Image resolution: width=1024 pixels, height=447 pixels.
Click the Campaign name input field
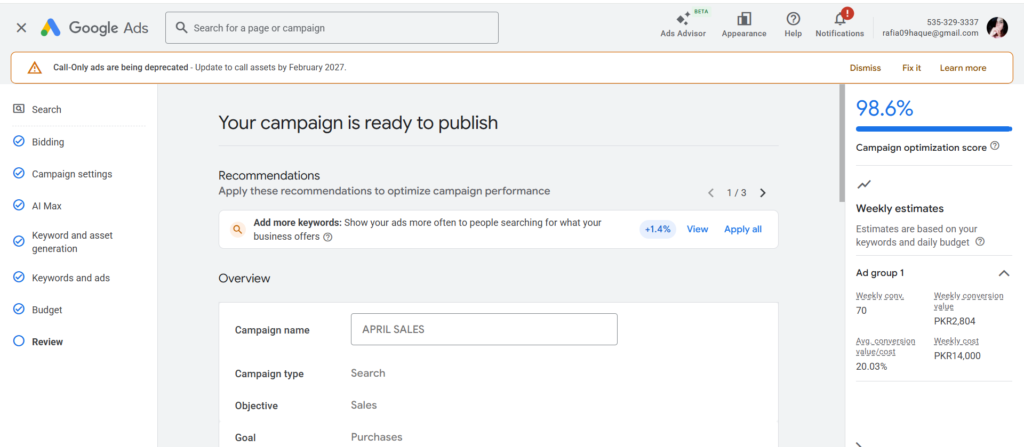coord(484,329)
